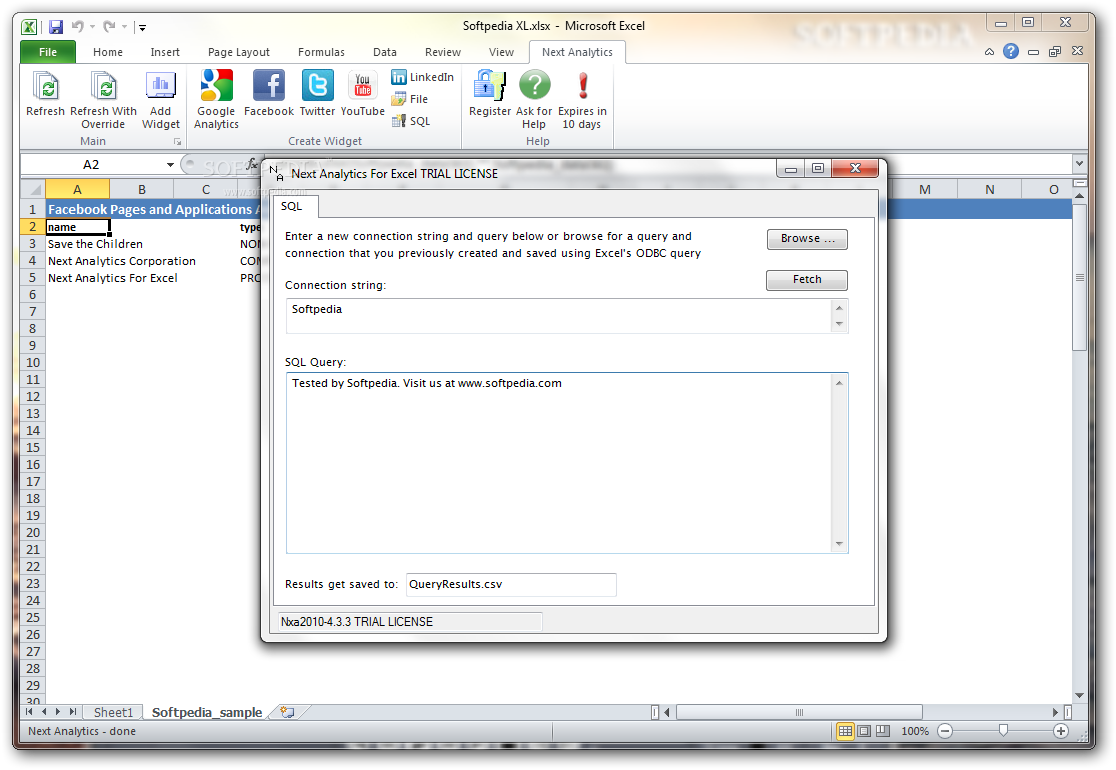The width and height of the screenshot is (1116, 770).
Task: Switch to Sheet1 worksheet tab
Action: (x=113, y=712)
